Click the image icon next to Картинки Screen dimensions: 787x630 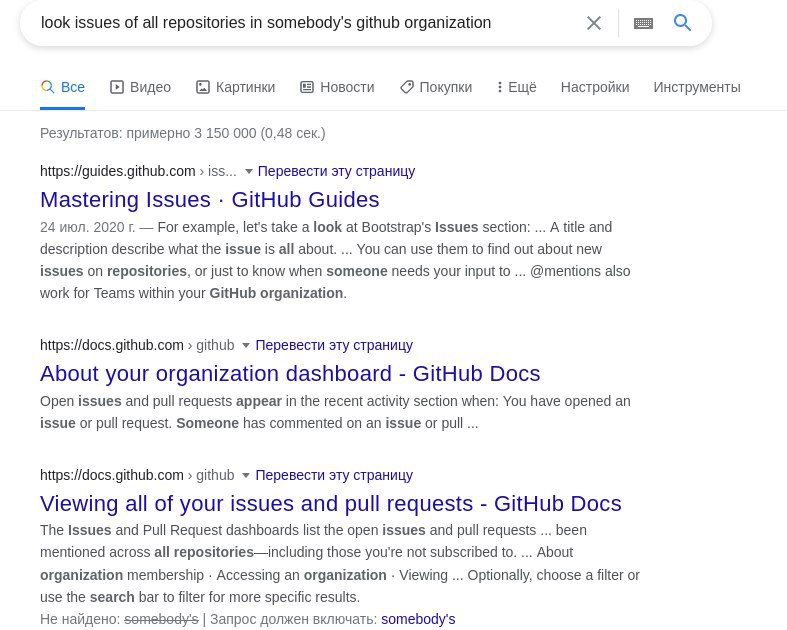202,87
